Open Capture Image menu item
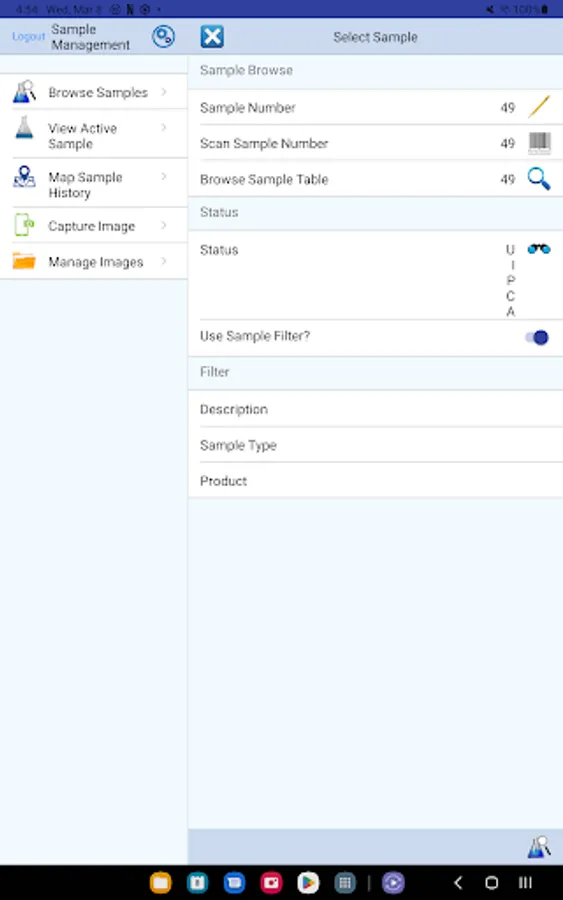 pos(94,226)
